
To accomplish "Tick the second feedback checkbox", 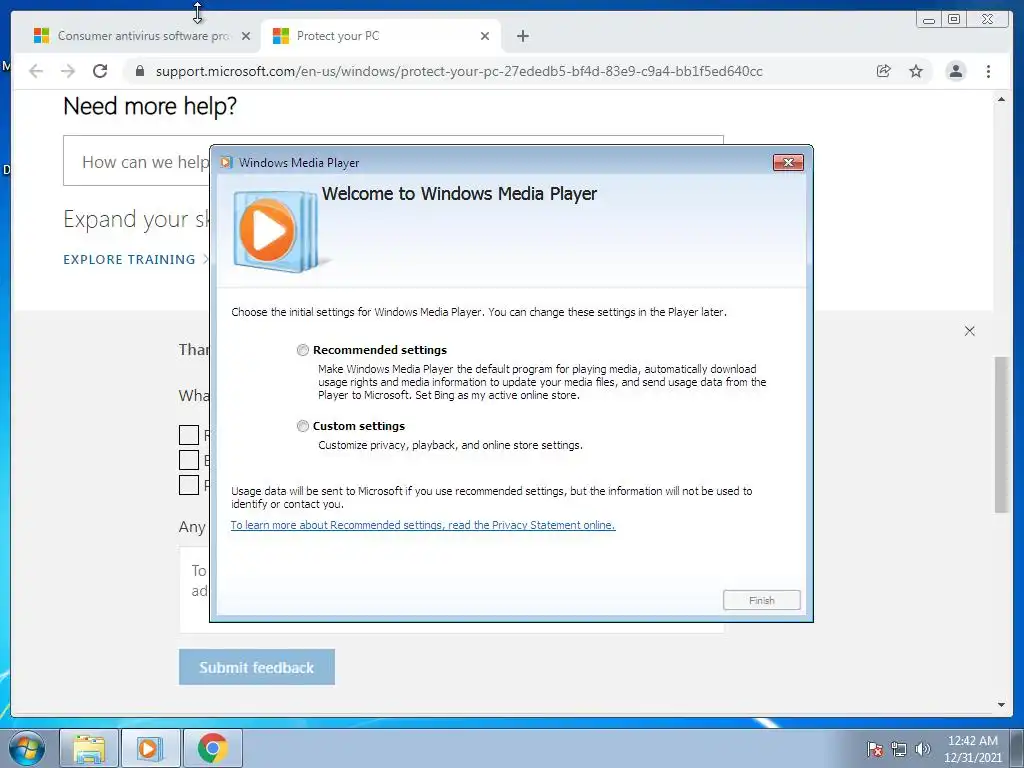I will 189,460.
